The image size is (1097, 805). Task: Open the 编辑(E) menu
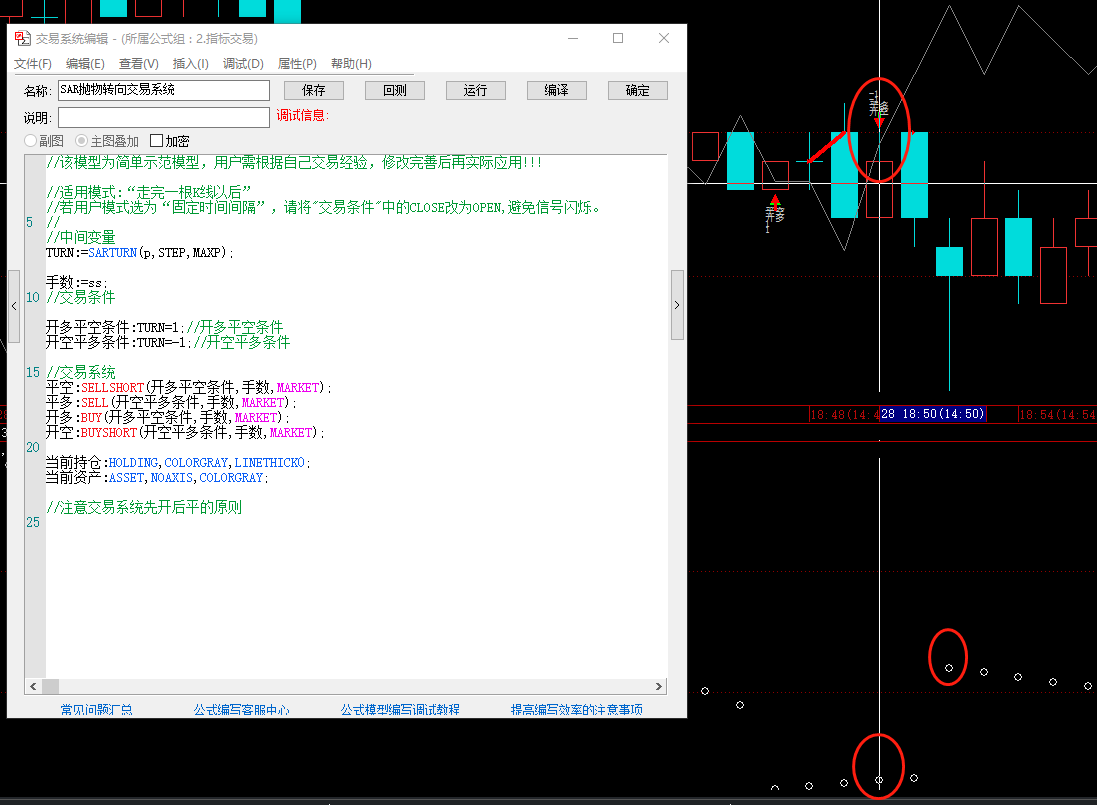(85, 64)
